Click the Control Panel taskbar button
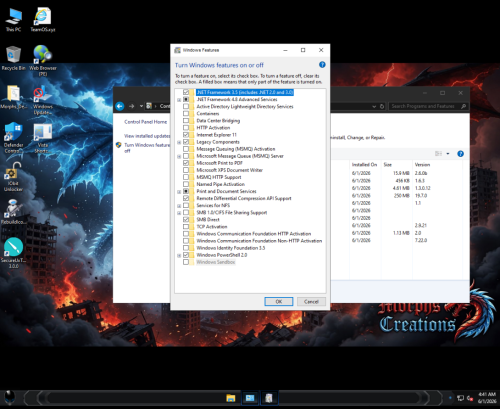This screenshot has height=409, width=500. pos(250,398)
